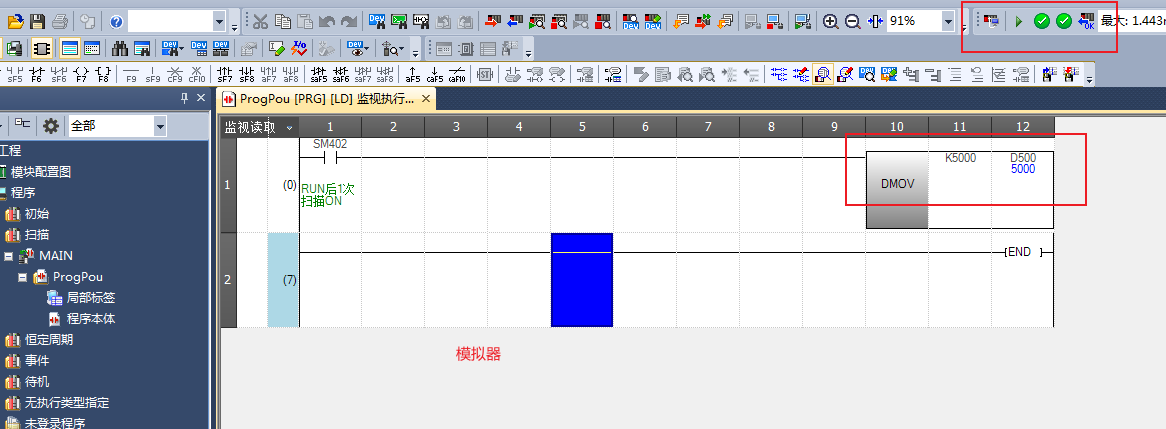
Task: Open the 监视读取 mode dropdown
Action: coord(290,127)
